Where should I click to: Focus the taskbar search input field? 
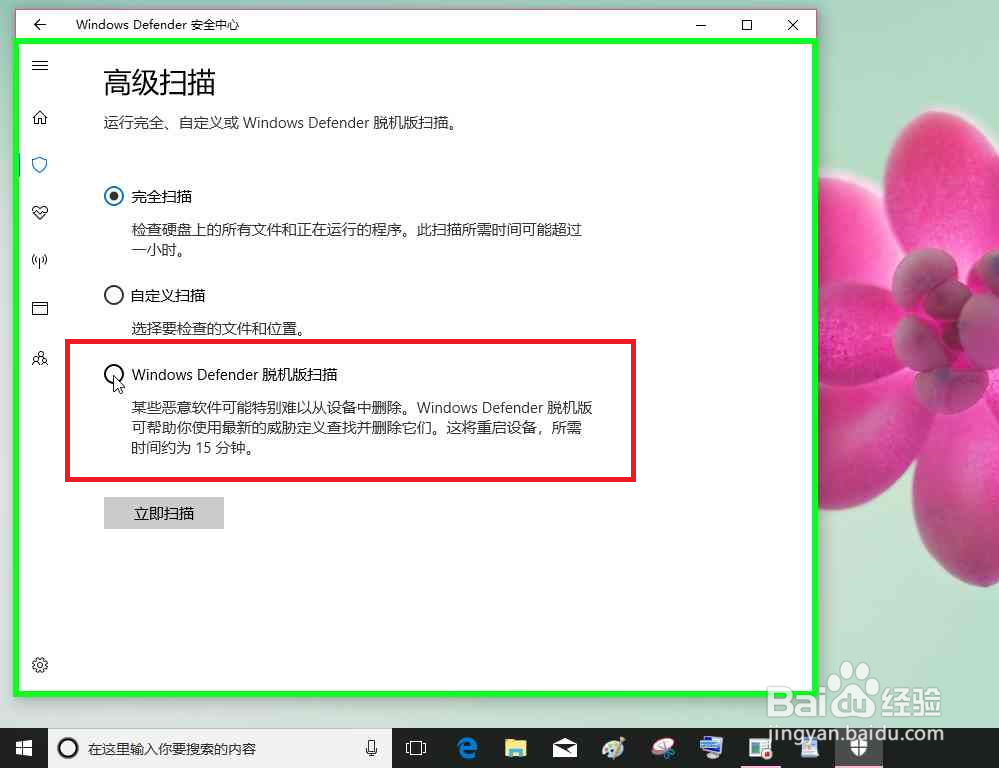click(x=220, y=748)
